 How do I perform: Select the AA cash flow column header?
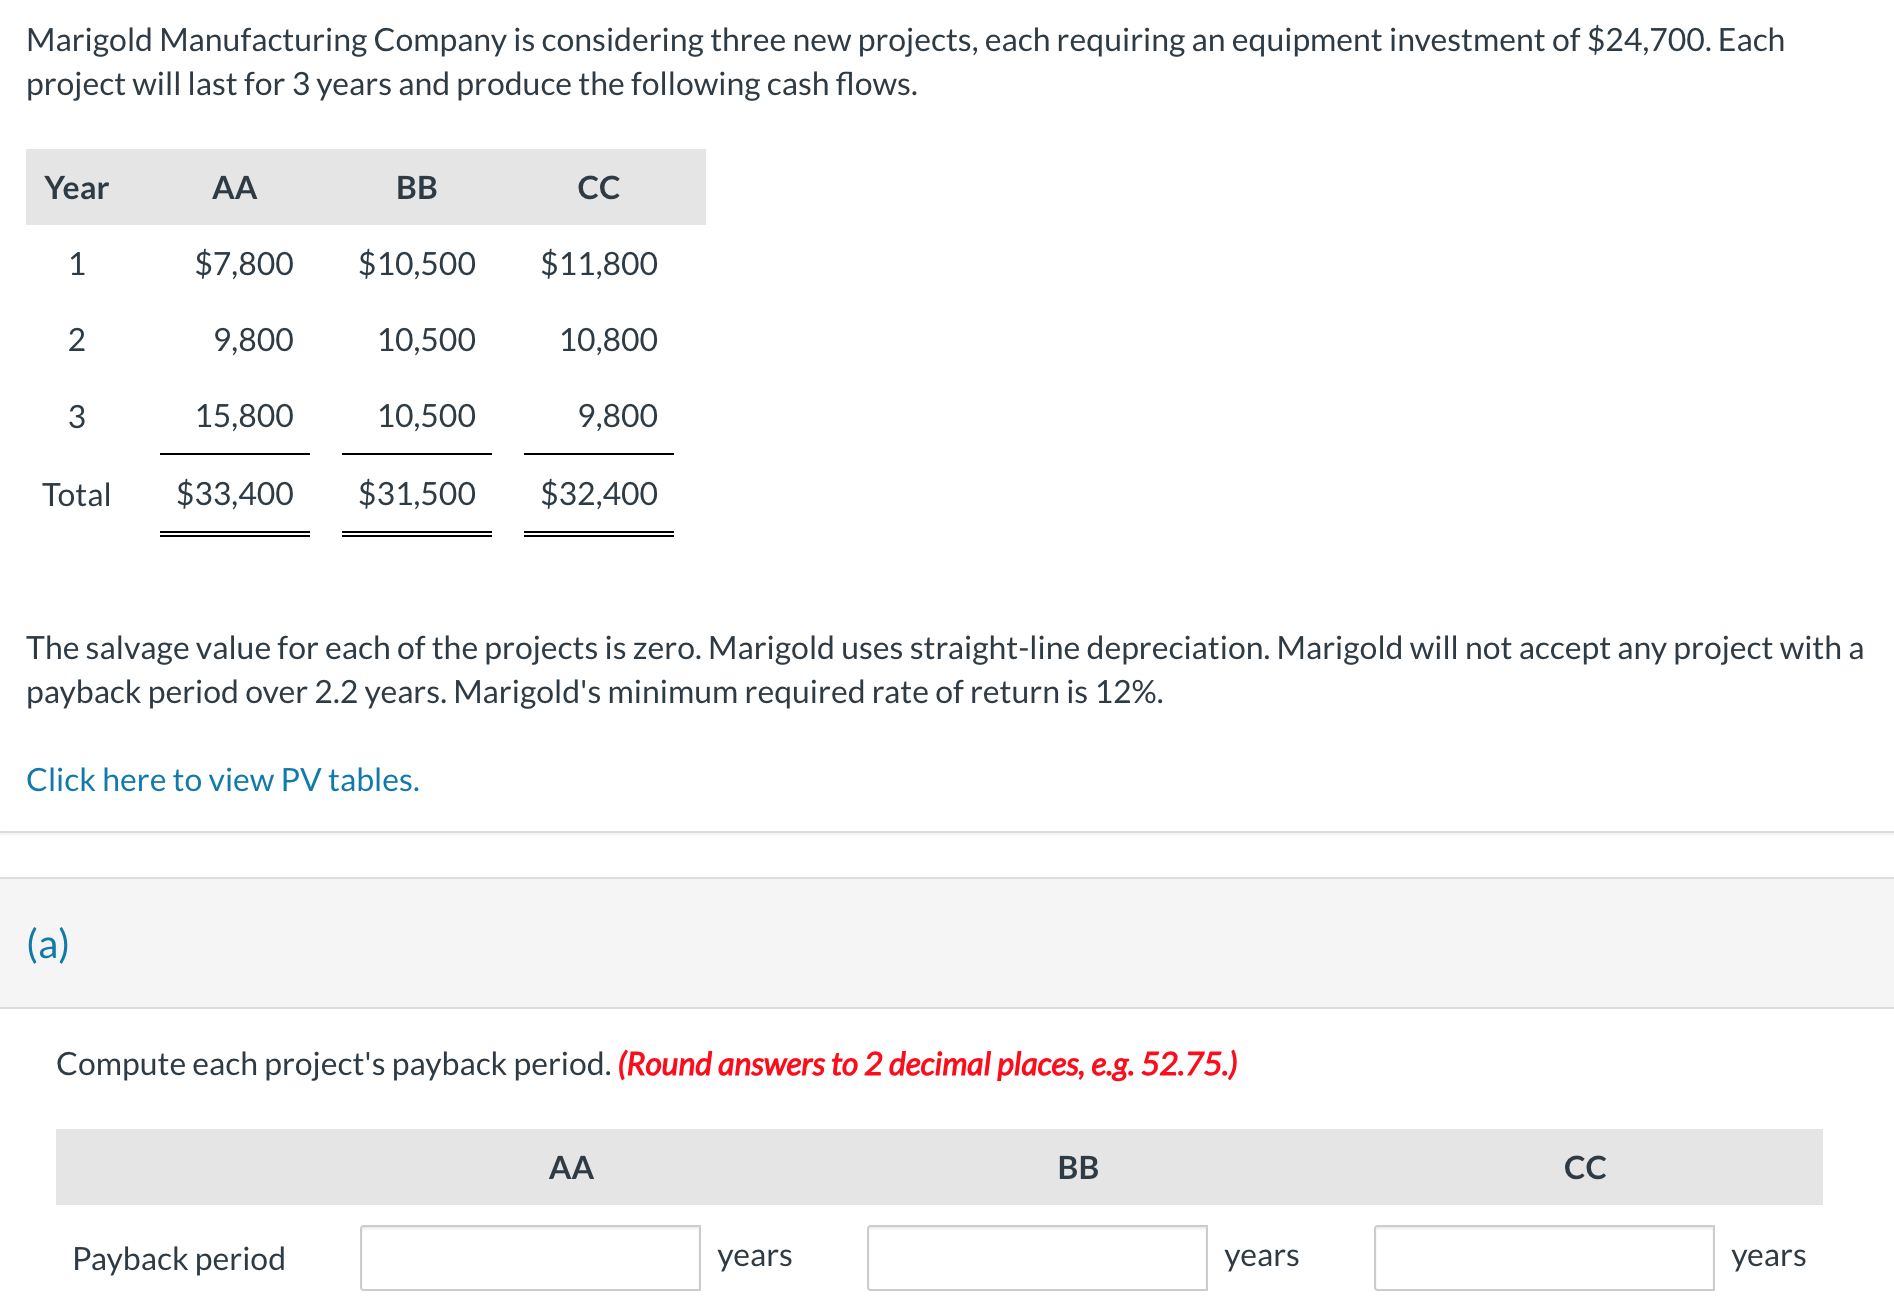pos(234,187)
